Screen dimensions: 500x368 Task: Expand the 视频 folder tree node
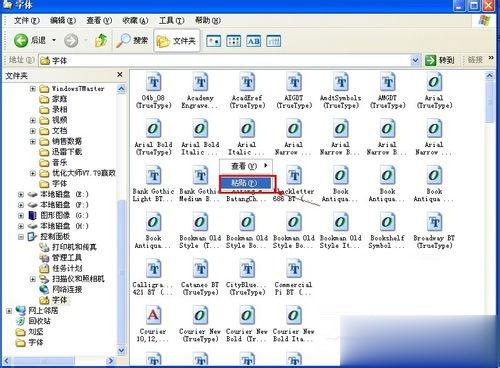click(x=33, y=120)
